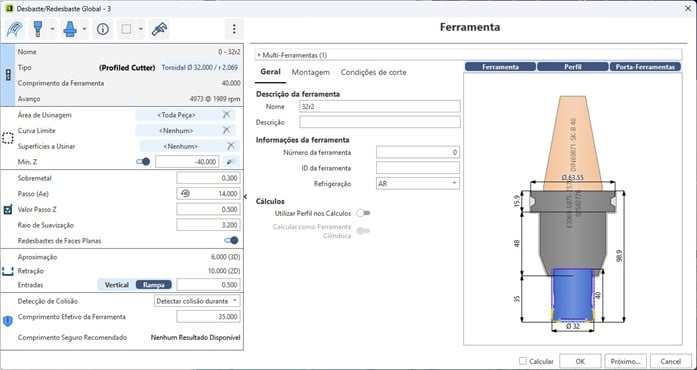The width and height of the screenshot is (697, 370).
Task: Toggle Redesbastes de Faces Planas switch
Action: (231, 241)
